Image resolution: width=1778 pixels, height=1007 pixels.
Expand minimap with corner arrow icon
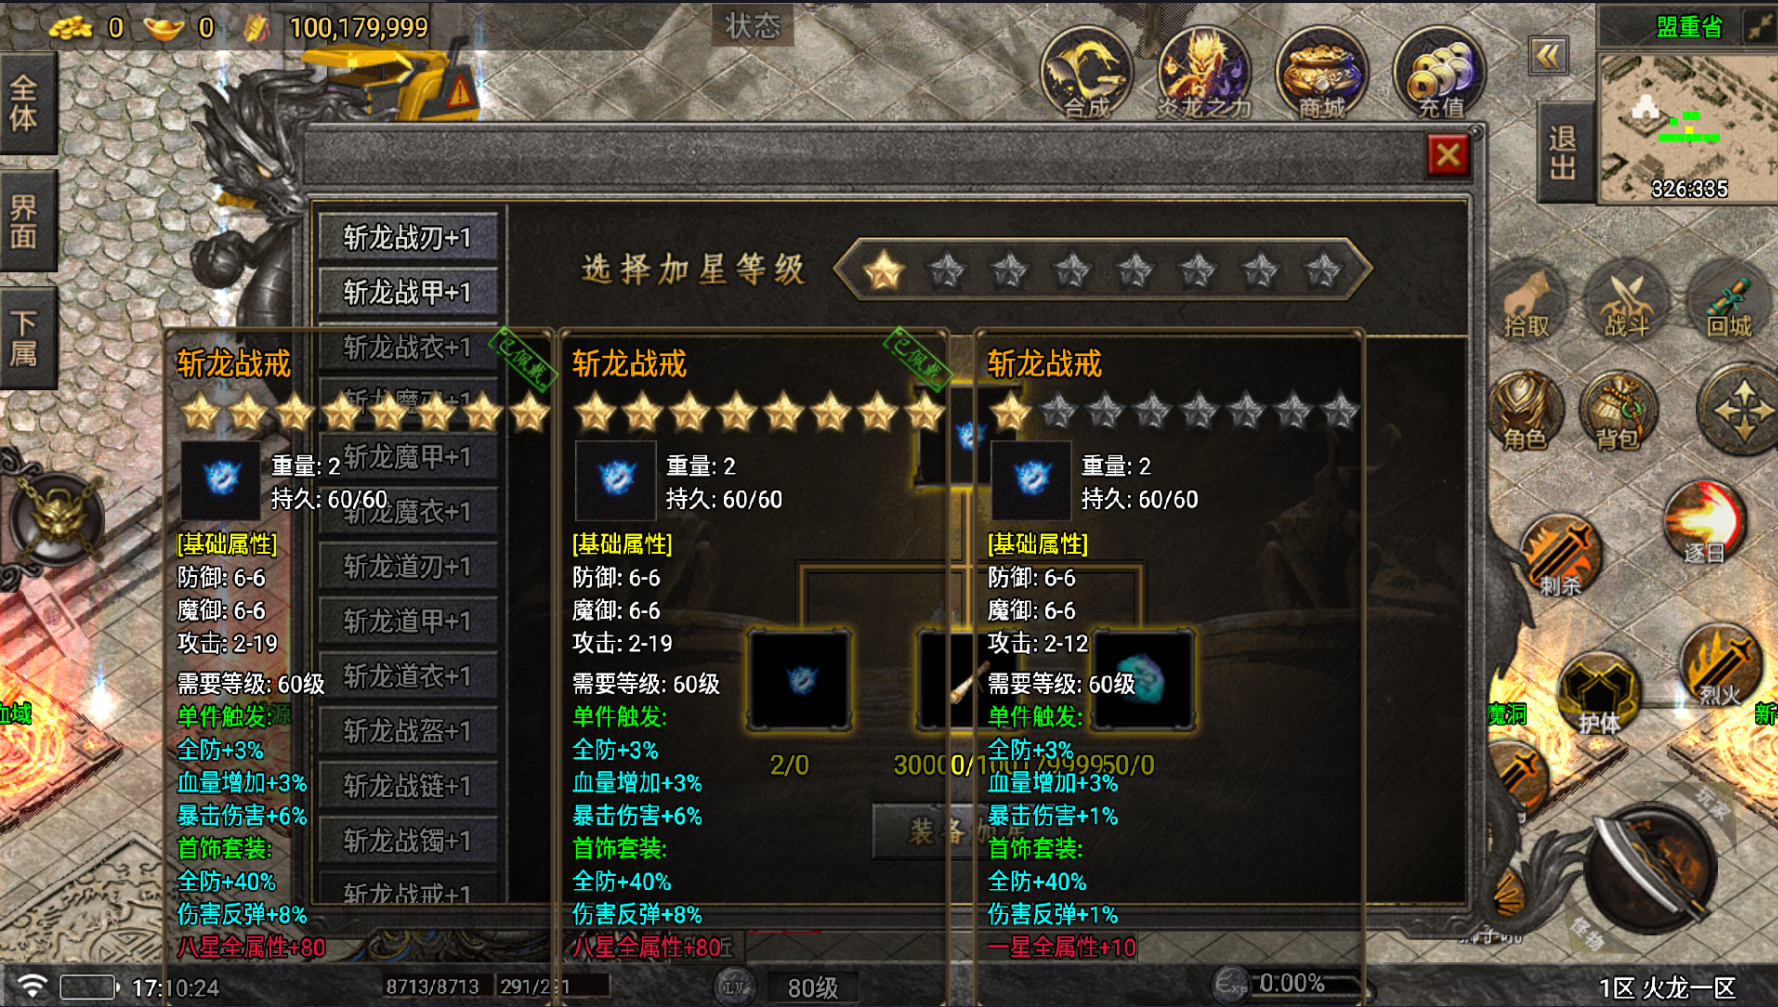[x=1758, y=26]
